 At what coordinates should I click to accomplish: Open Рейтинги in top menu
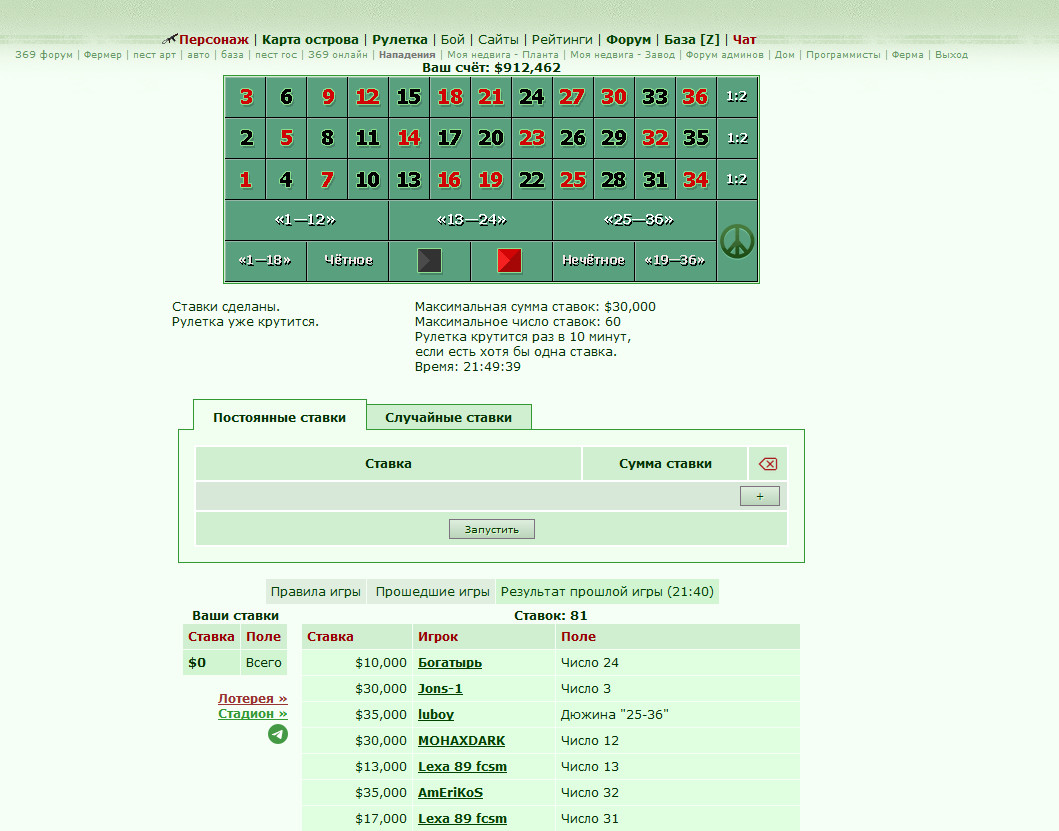(562, 39)
